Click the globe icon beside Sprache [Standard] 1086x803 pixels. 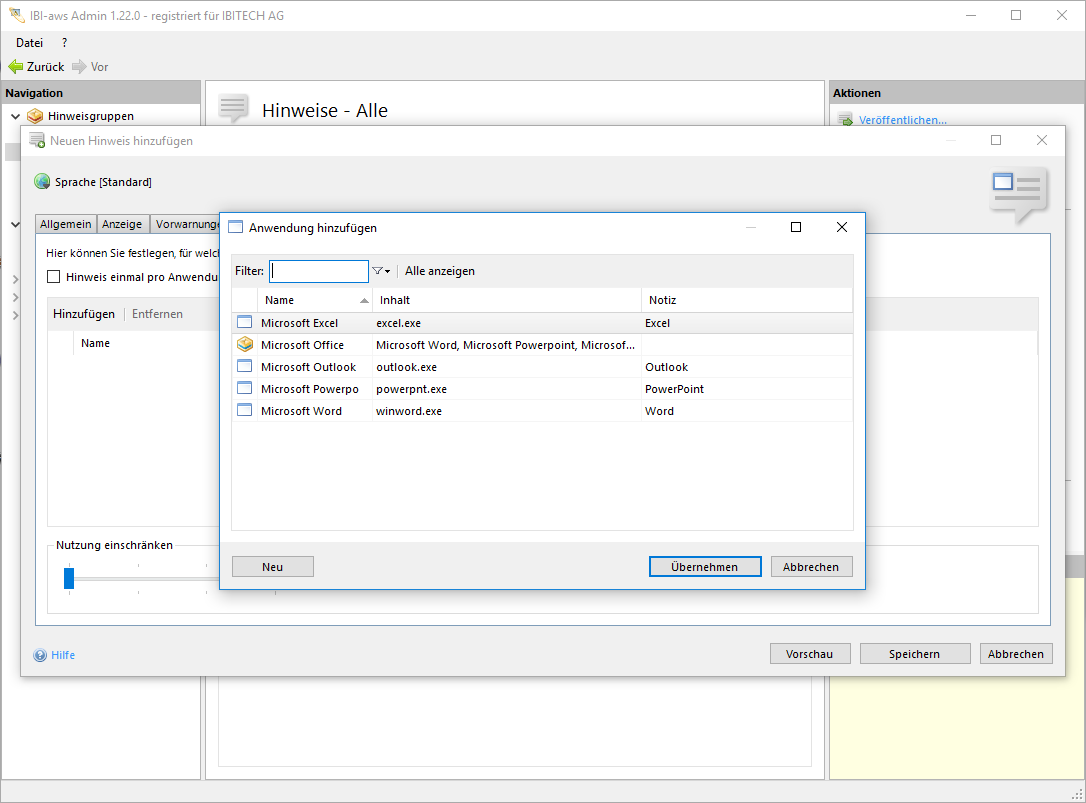42,182
